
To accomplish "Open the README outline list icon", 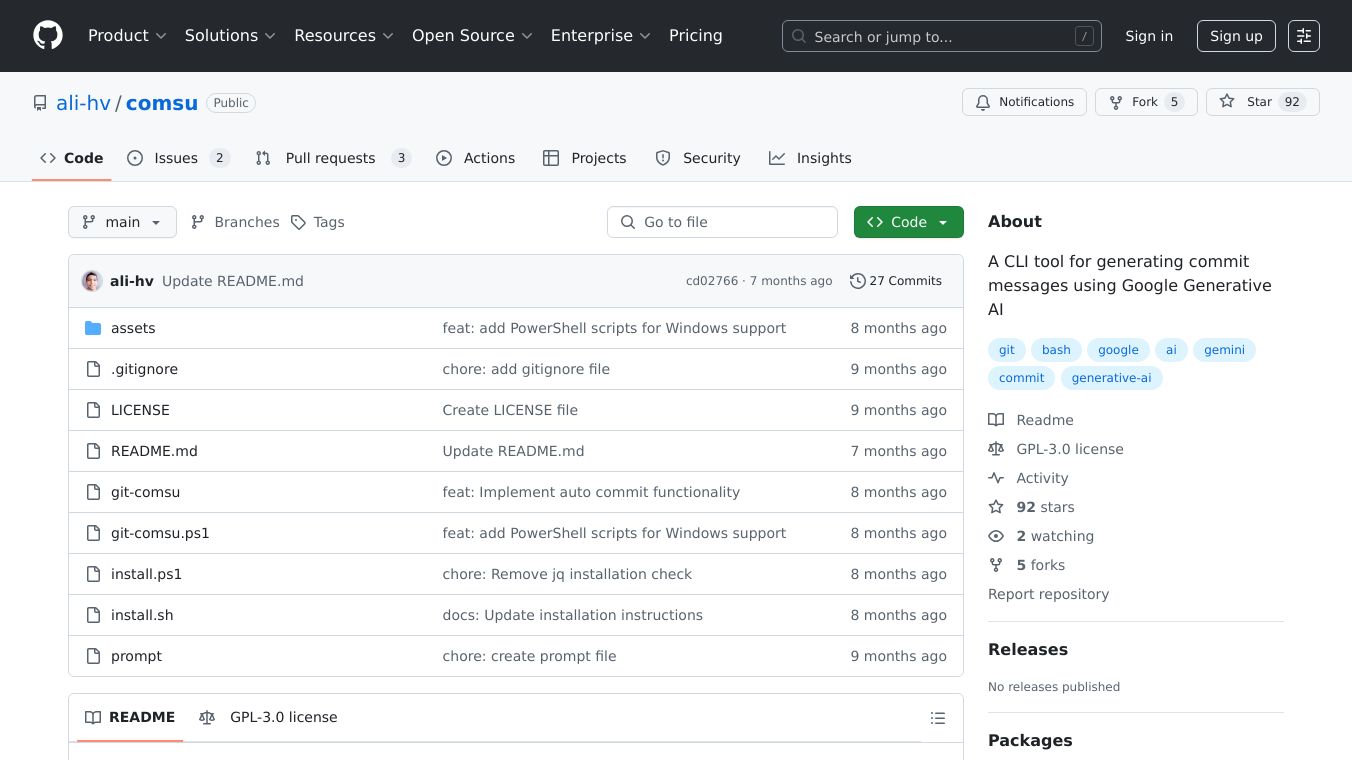I will [937, 718].
